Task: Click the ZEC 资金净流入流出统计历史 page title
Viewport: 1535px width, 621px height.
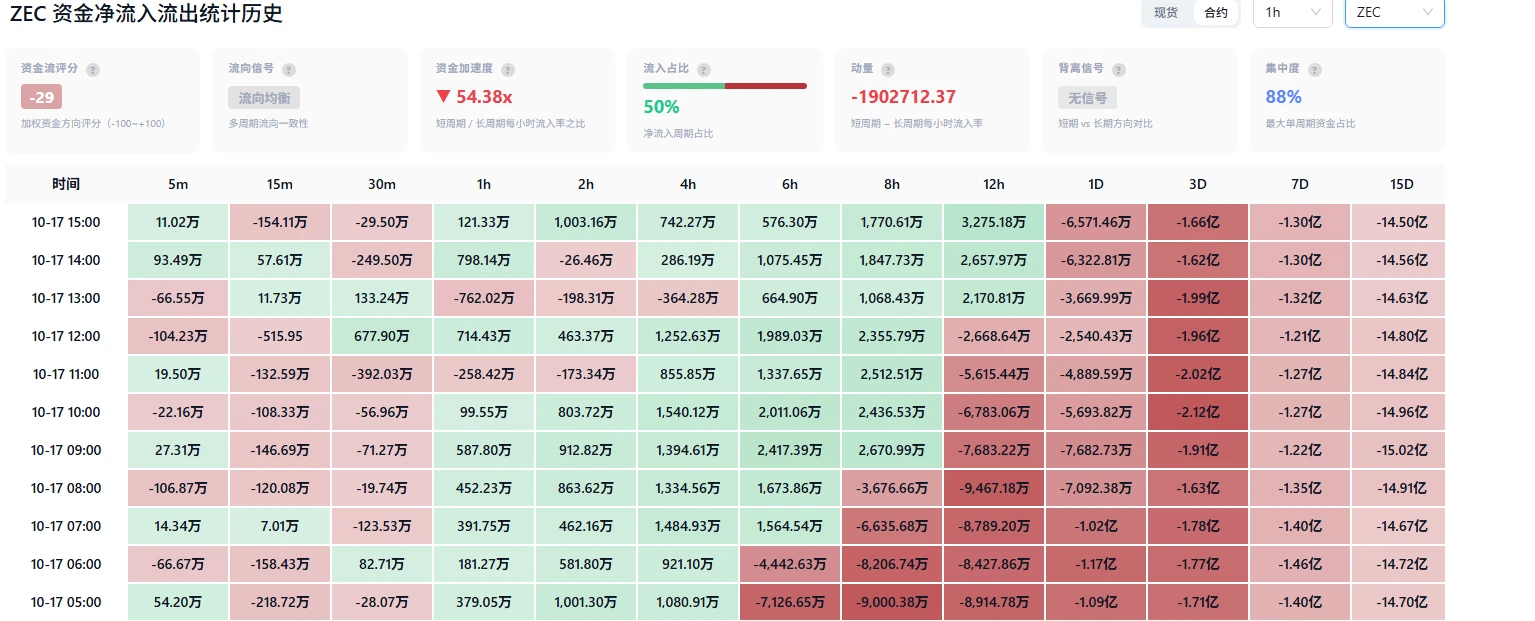Action: tap(146, 14)
